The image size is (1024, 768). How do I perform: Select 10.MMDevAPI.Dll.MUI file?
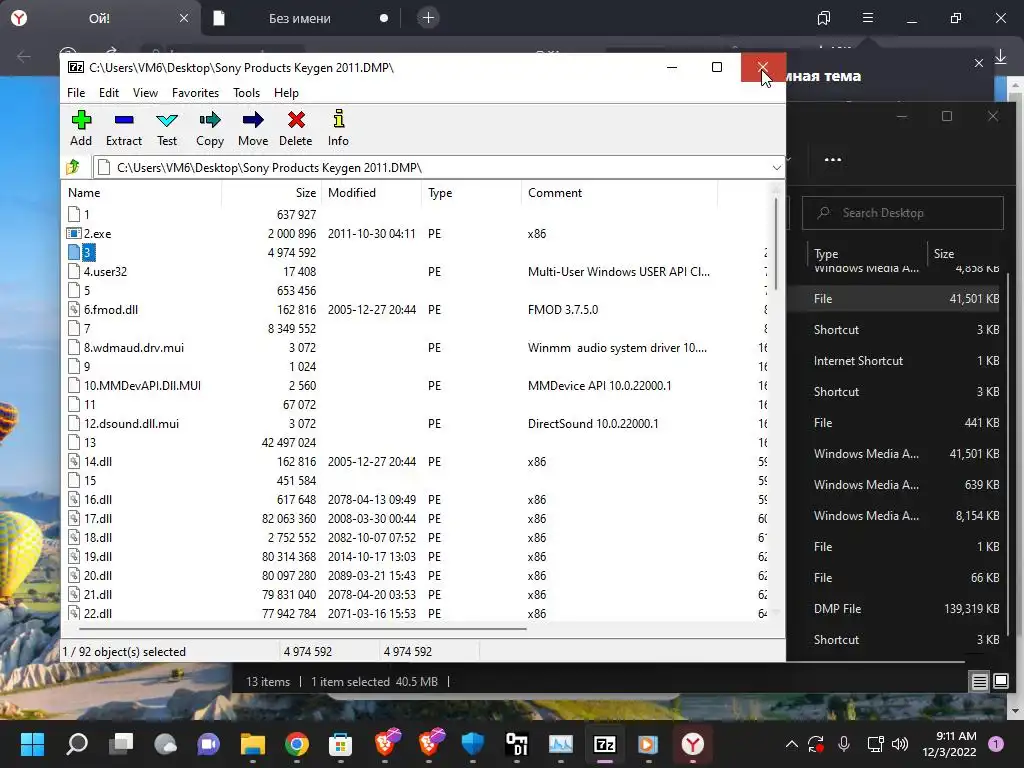142,385
